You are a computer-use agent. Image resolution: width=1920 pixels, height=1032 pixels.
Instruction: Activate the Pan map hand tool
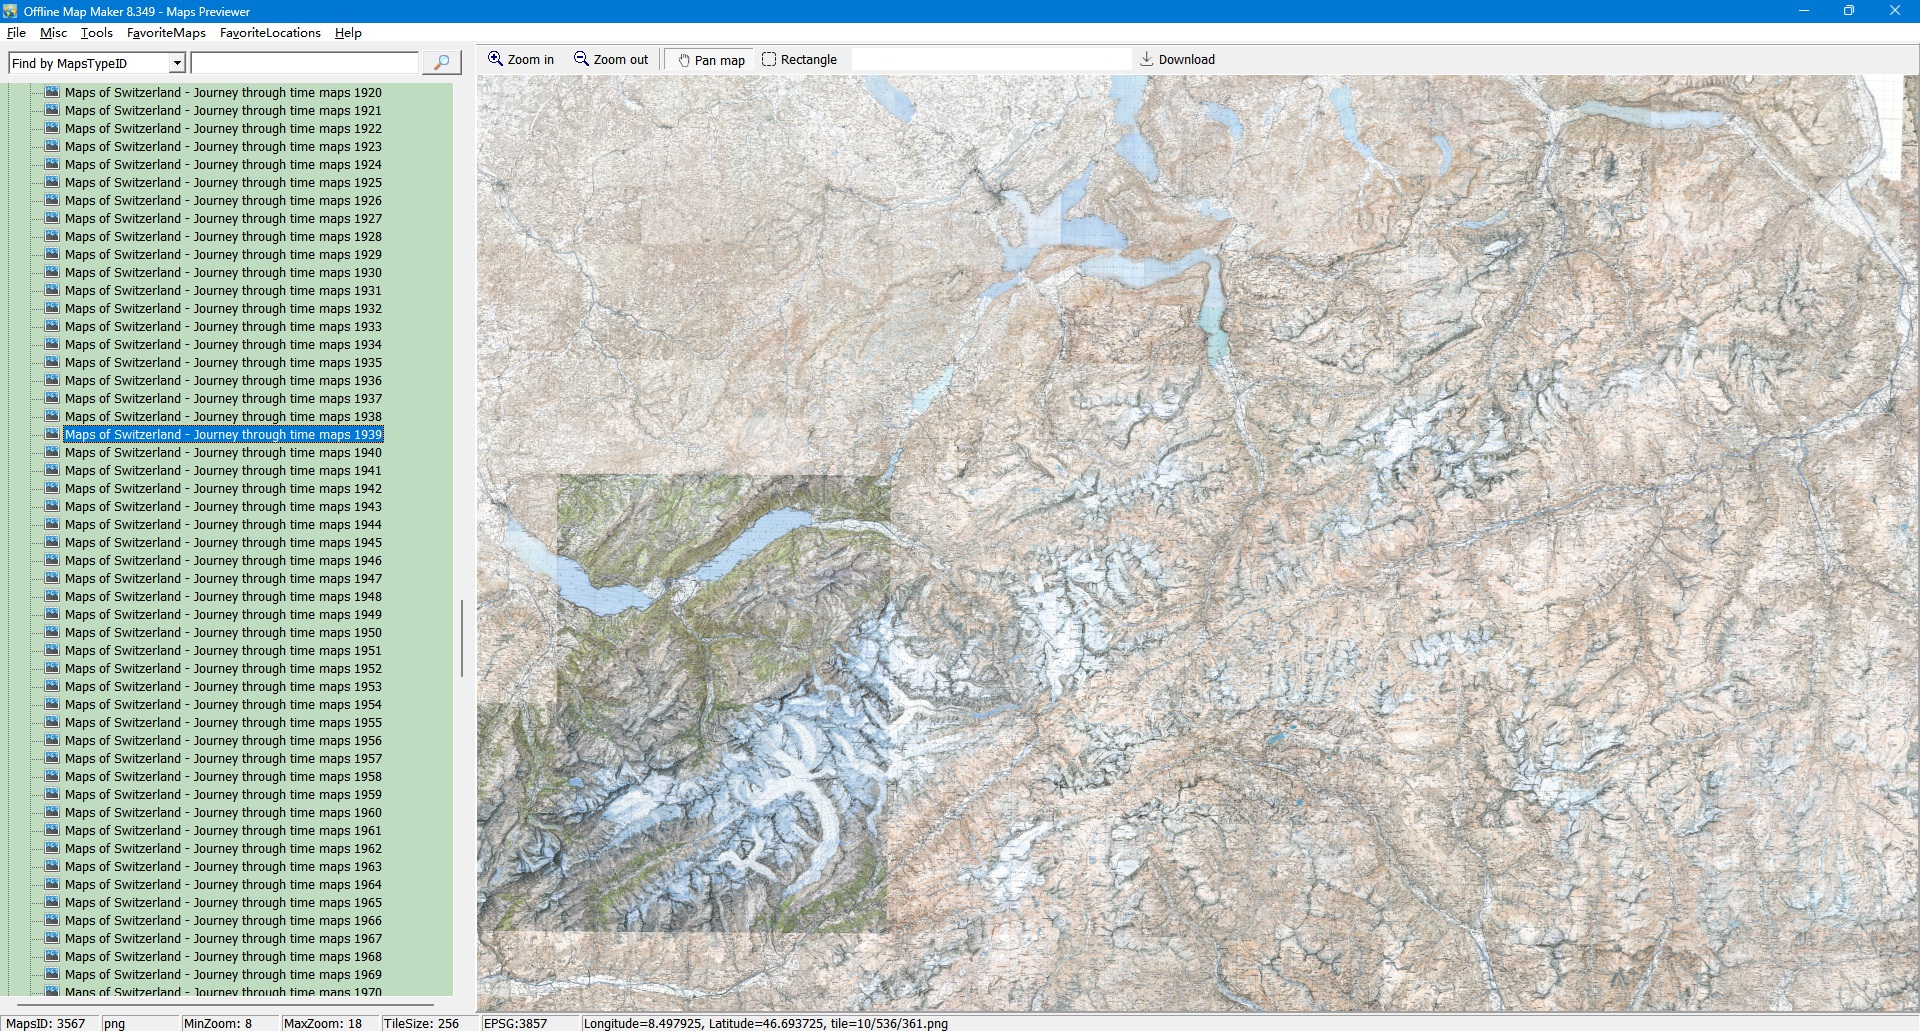click(x=711, y=60)
